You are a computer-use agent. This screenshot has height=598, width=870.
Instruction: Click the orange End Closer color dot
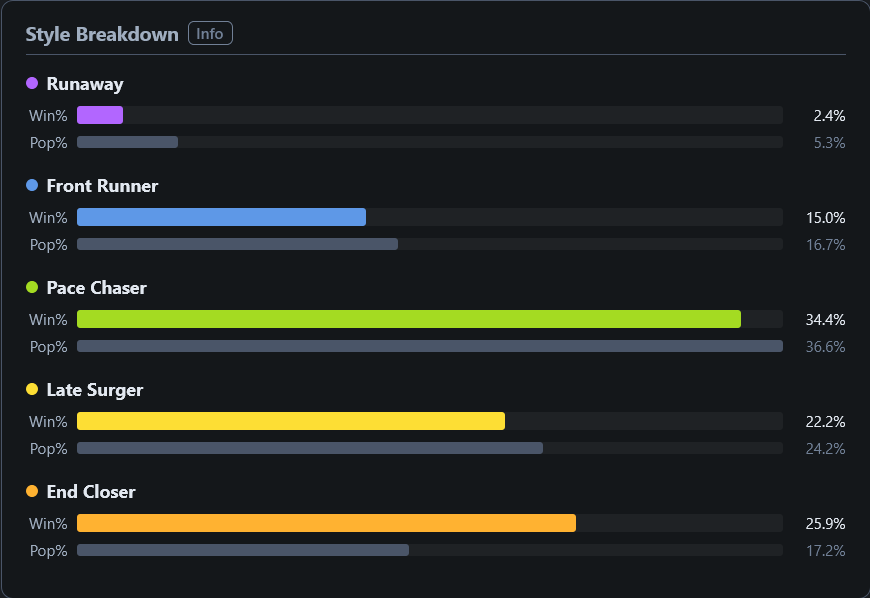[32, 491]
